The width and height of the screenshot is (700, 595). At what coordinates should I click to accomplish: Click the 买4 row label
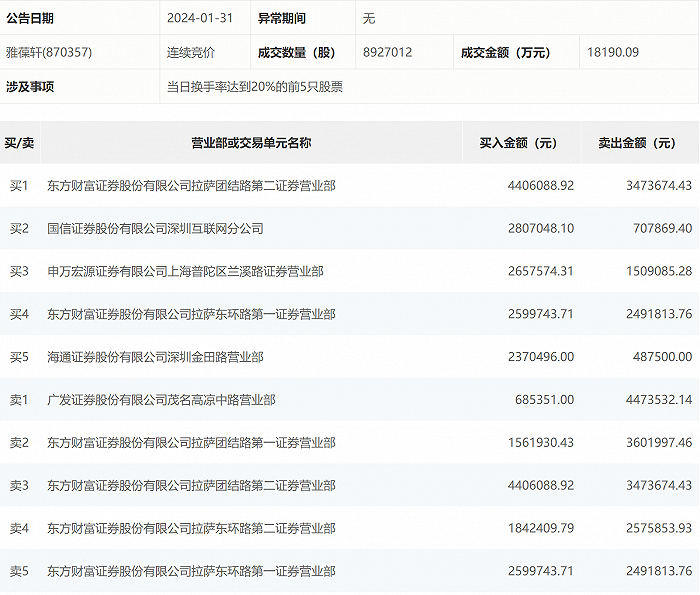19,314
